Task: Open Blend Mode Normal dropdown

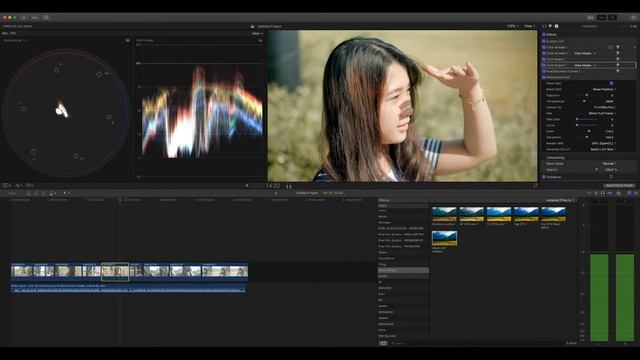Action: (609, 164)
